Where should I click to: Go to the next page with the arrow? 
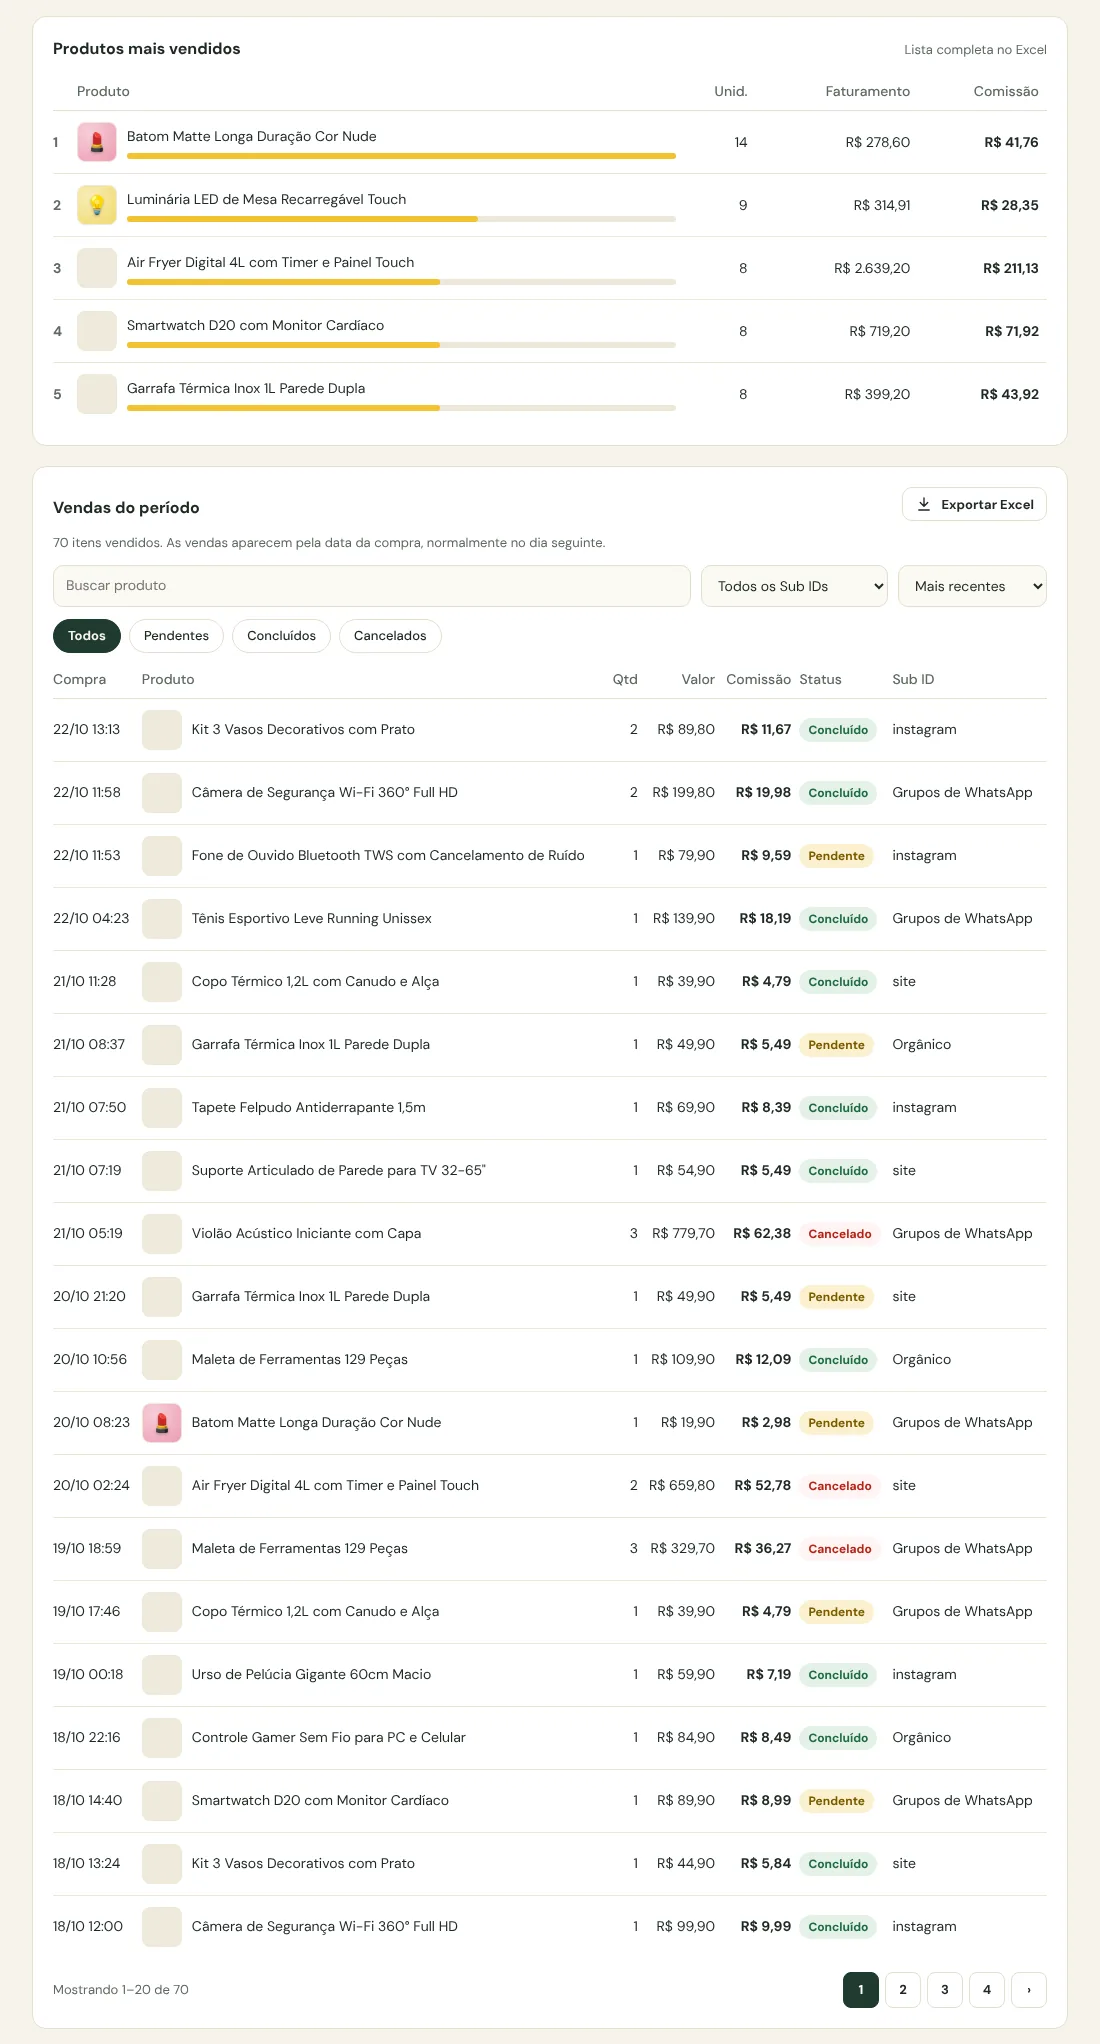click(x=1029, y=1990)
